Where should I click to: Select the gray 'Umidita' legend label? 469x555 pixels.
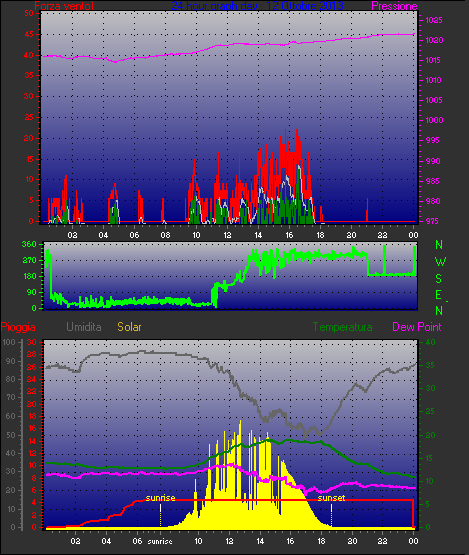pos(84,327)
